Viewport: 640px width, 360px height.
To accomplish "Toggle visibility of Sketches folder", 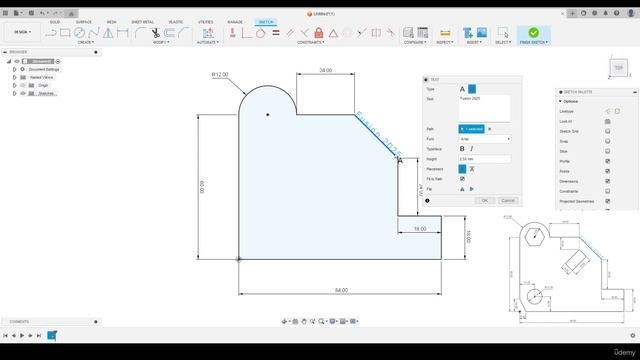I will click(x=23, y=93).
